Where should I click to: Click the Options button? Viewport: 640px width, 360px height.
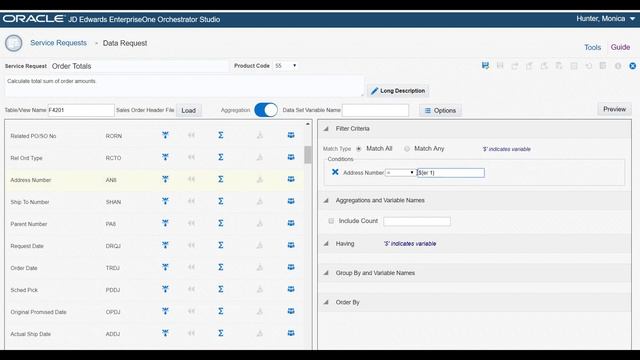click(440, 110)
